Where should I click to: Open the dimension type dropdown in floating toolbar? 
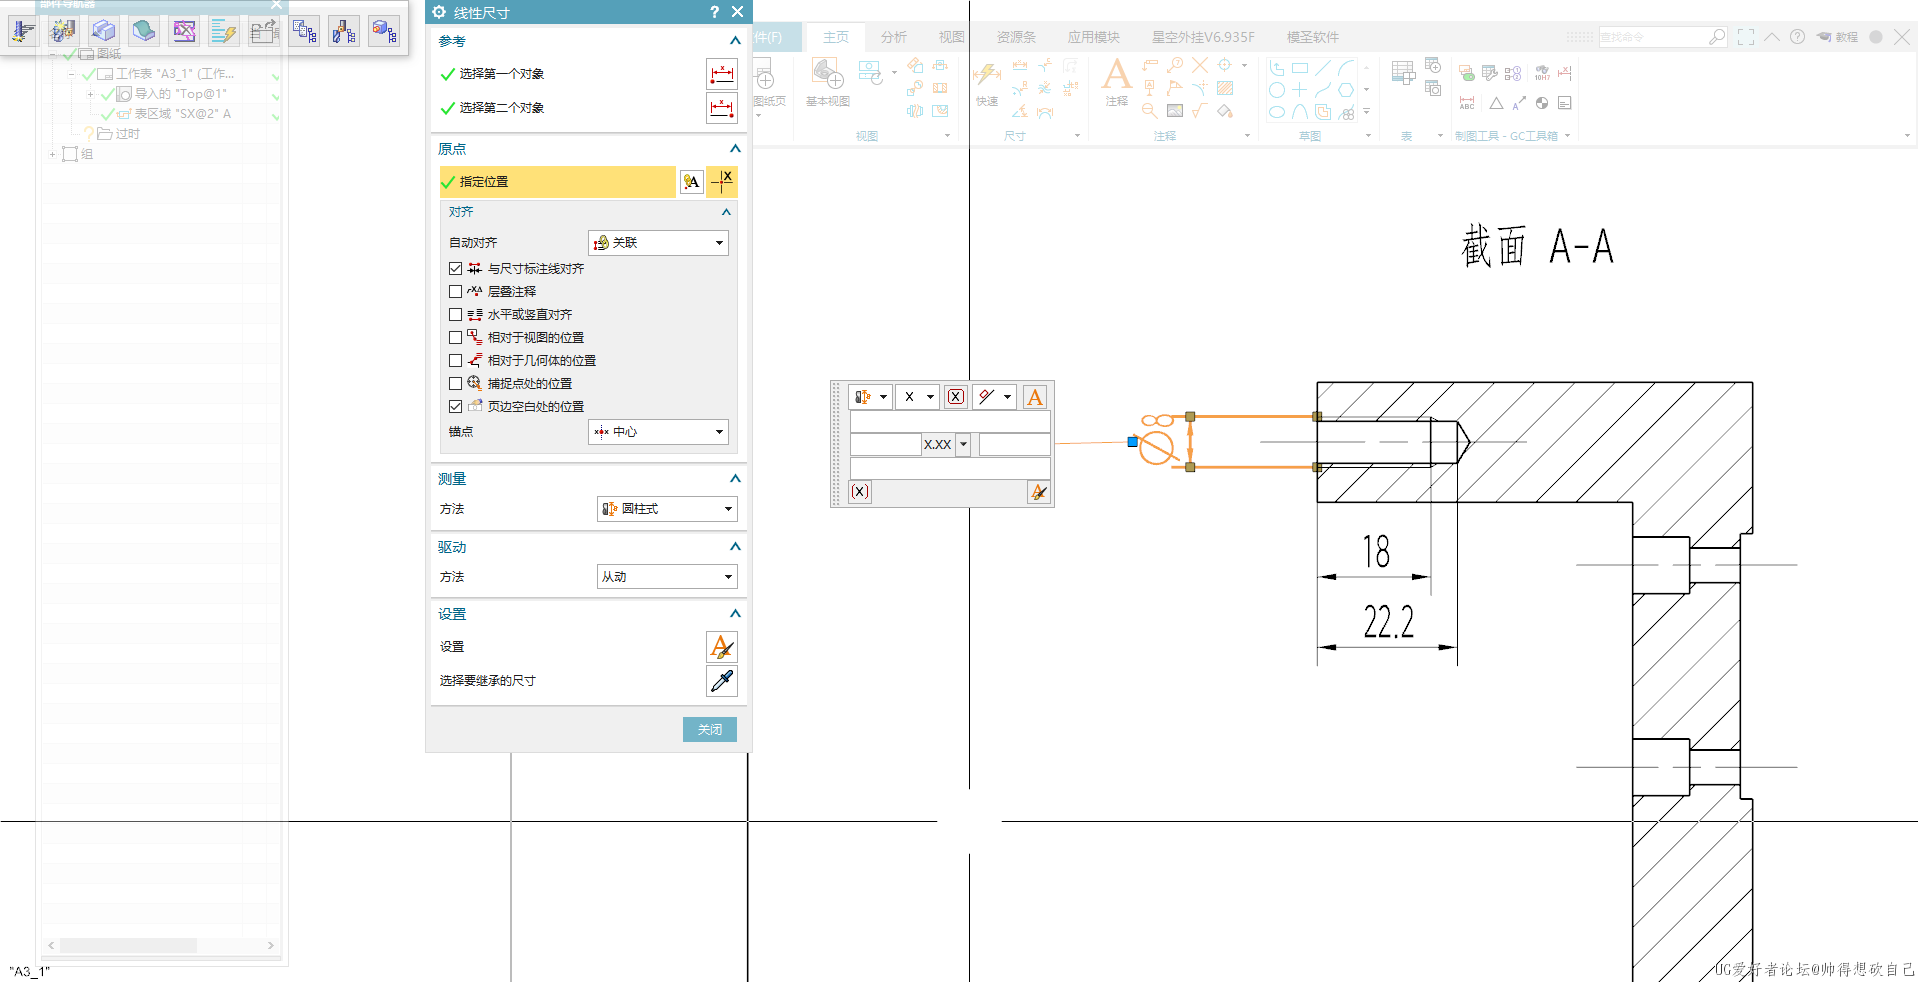click(x=871, y=397)
